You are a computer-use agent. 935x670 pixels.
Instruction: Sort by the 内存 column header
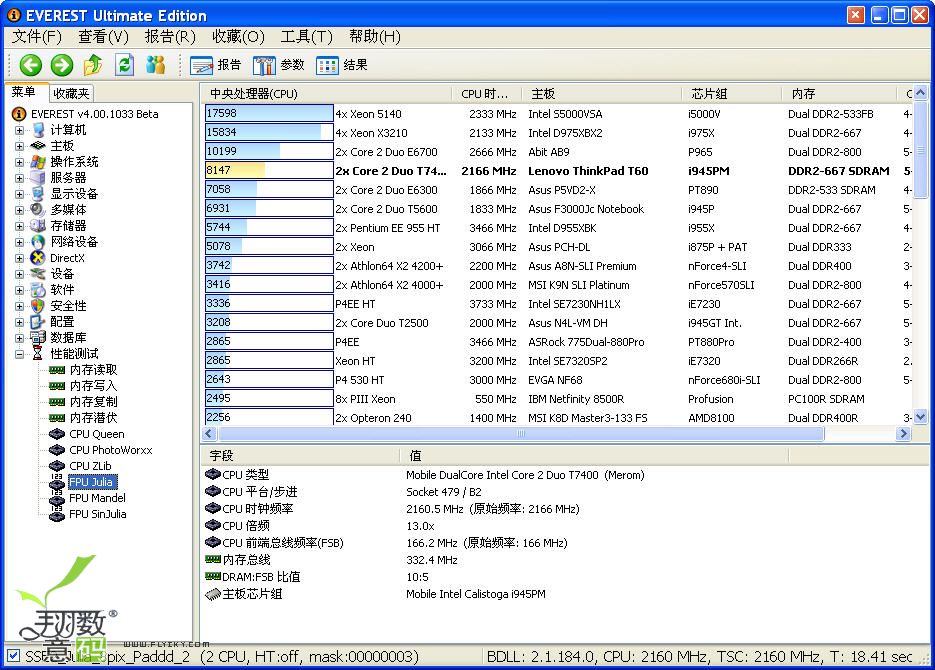839,94
